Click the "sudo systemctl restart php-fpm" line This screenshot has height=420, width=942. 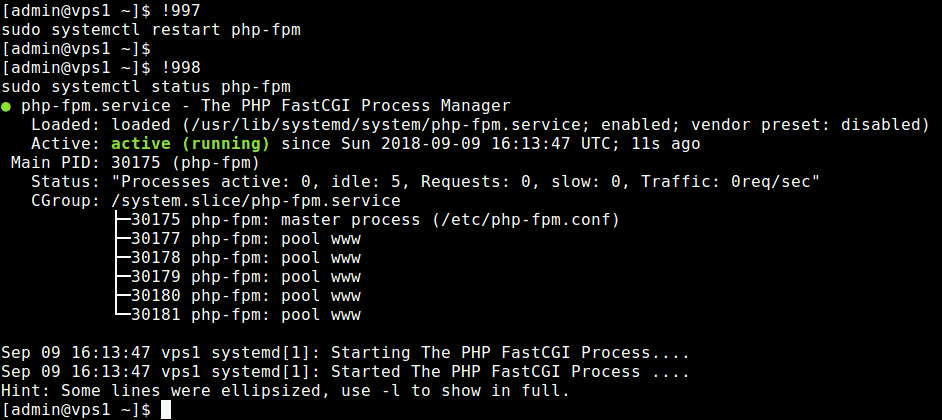[151, 30]
